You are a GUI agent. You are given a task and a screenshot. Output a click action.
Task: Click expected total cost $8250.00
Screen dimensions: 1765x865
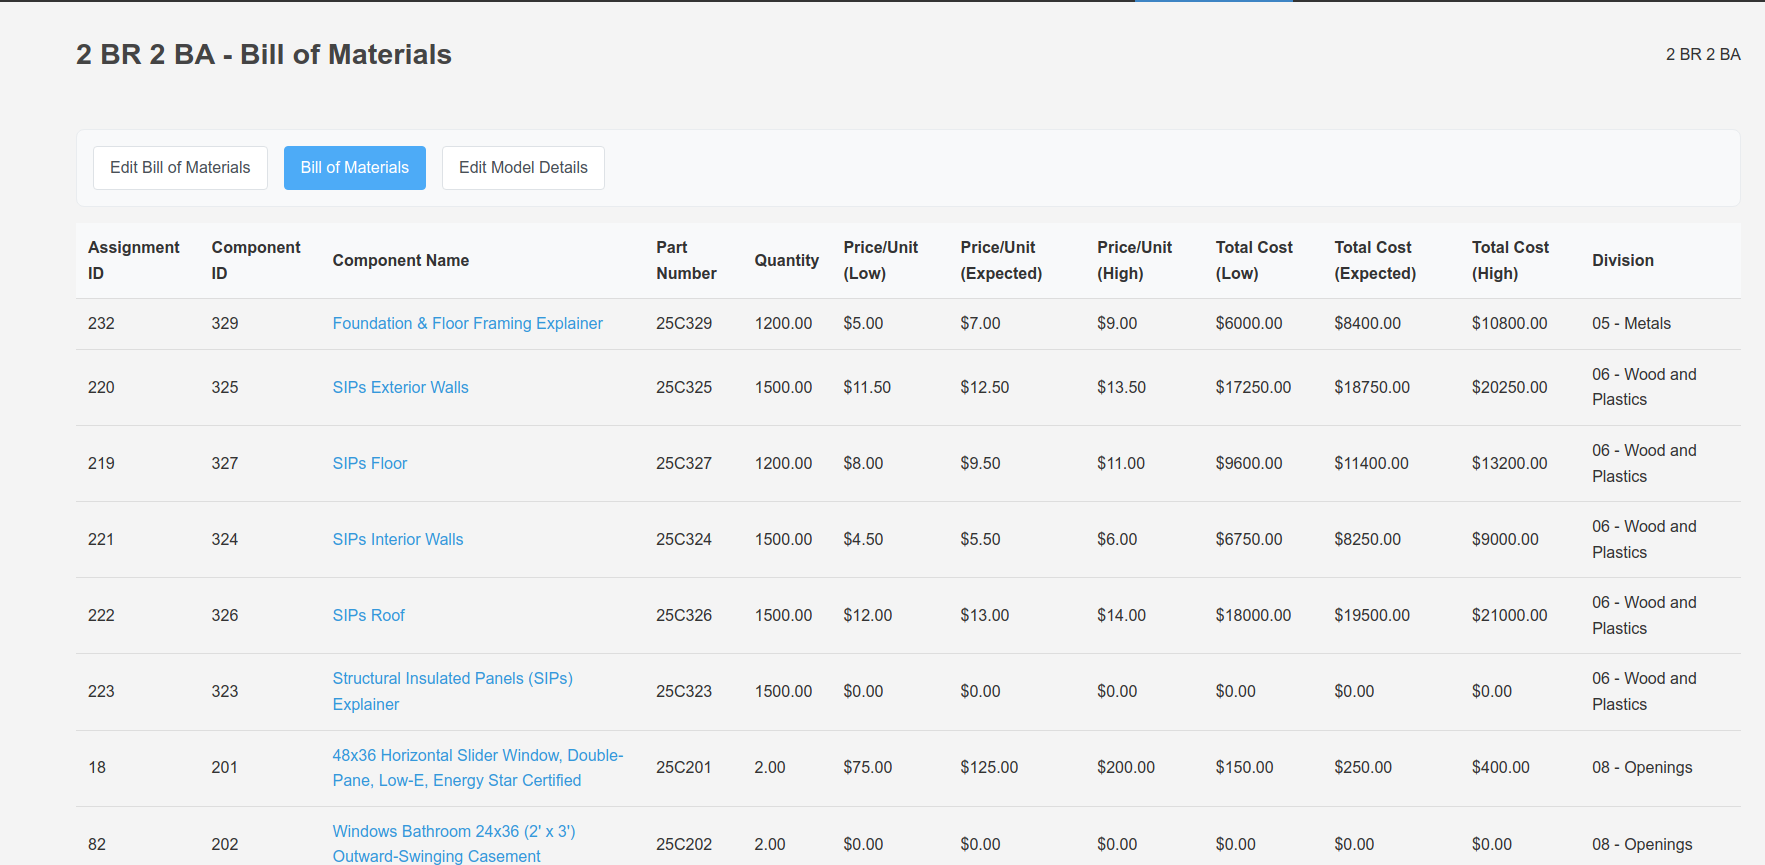coord(1367,540)
